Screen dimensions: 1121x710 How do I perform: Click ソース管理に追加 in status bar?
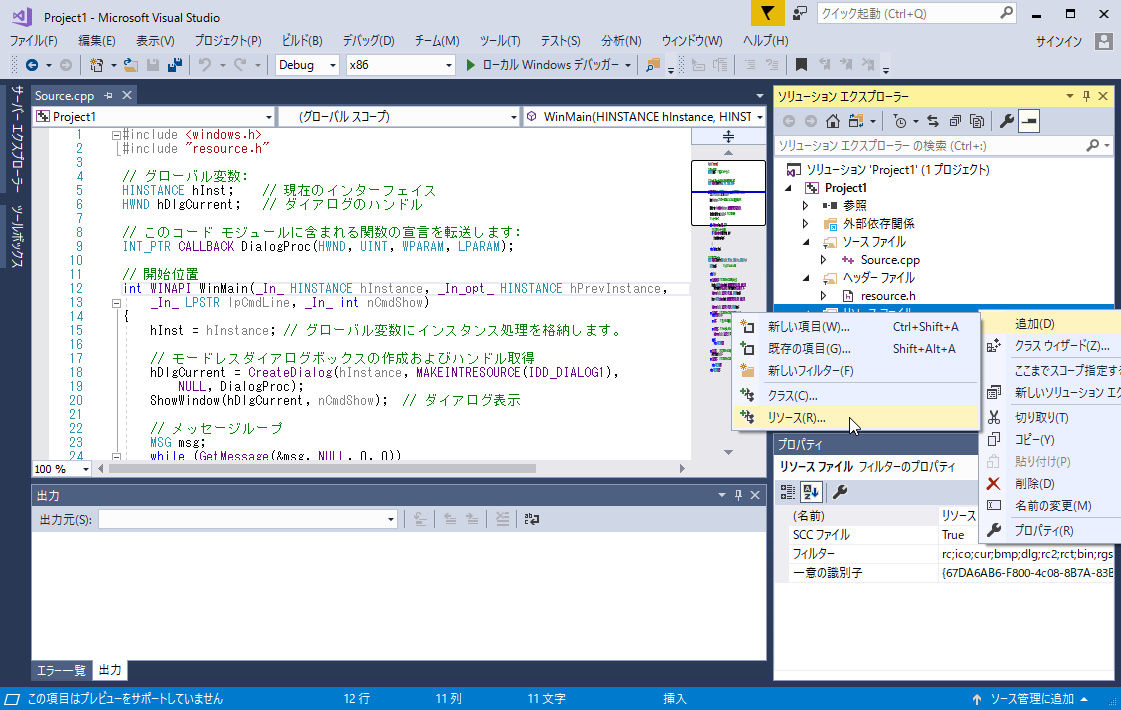(1031, 699)
